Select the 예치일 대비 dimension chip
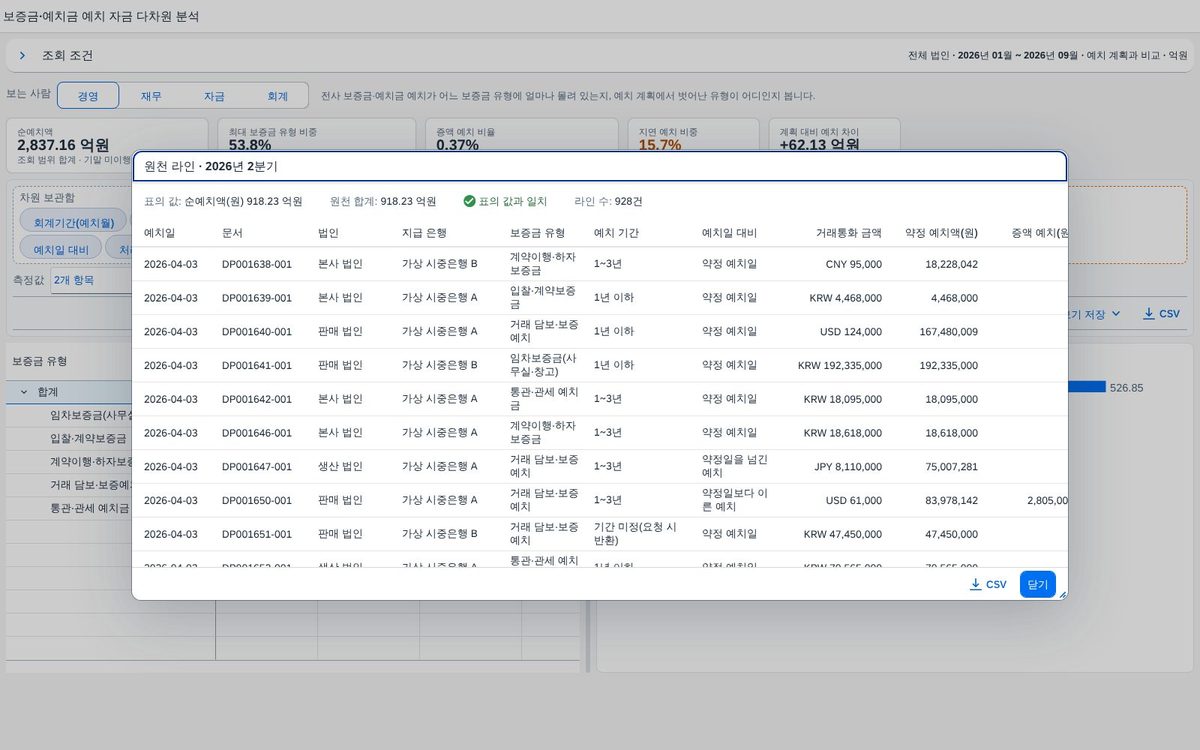 (61, 250)
